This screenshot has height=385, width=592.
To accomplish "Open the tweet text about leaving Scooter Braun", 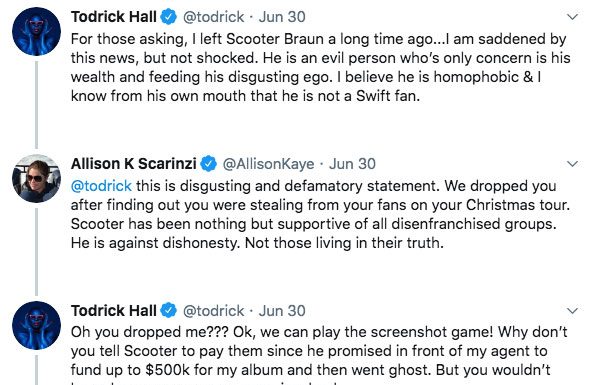I will click(321, 68).
